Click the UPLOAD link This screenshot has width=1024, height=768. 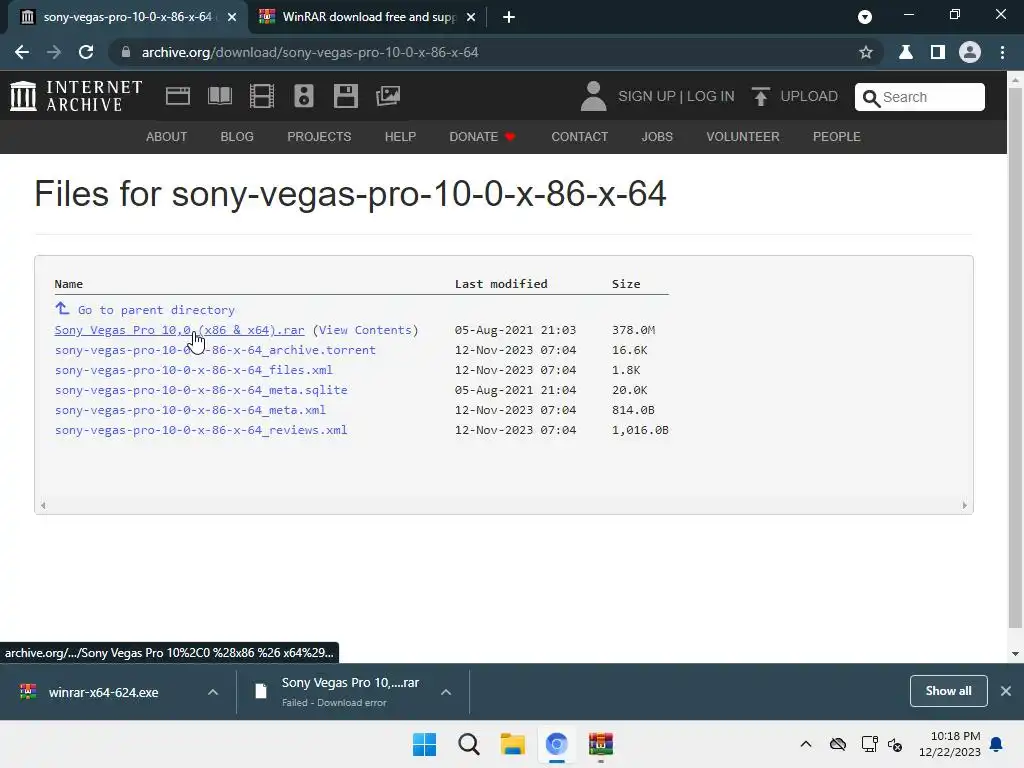tap(808, 96)
